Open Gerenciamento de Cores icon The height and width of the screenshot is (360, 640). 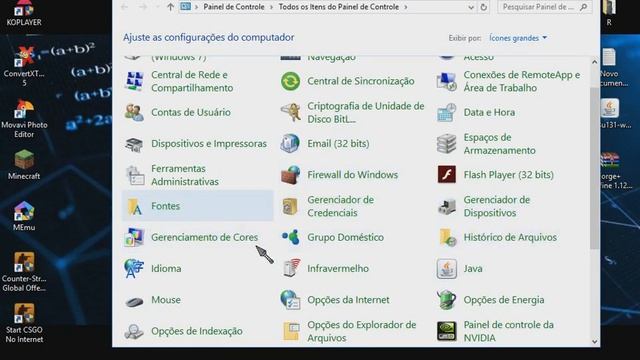134,237
